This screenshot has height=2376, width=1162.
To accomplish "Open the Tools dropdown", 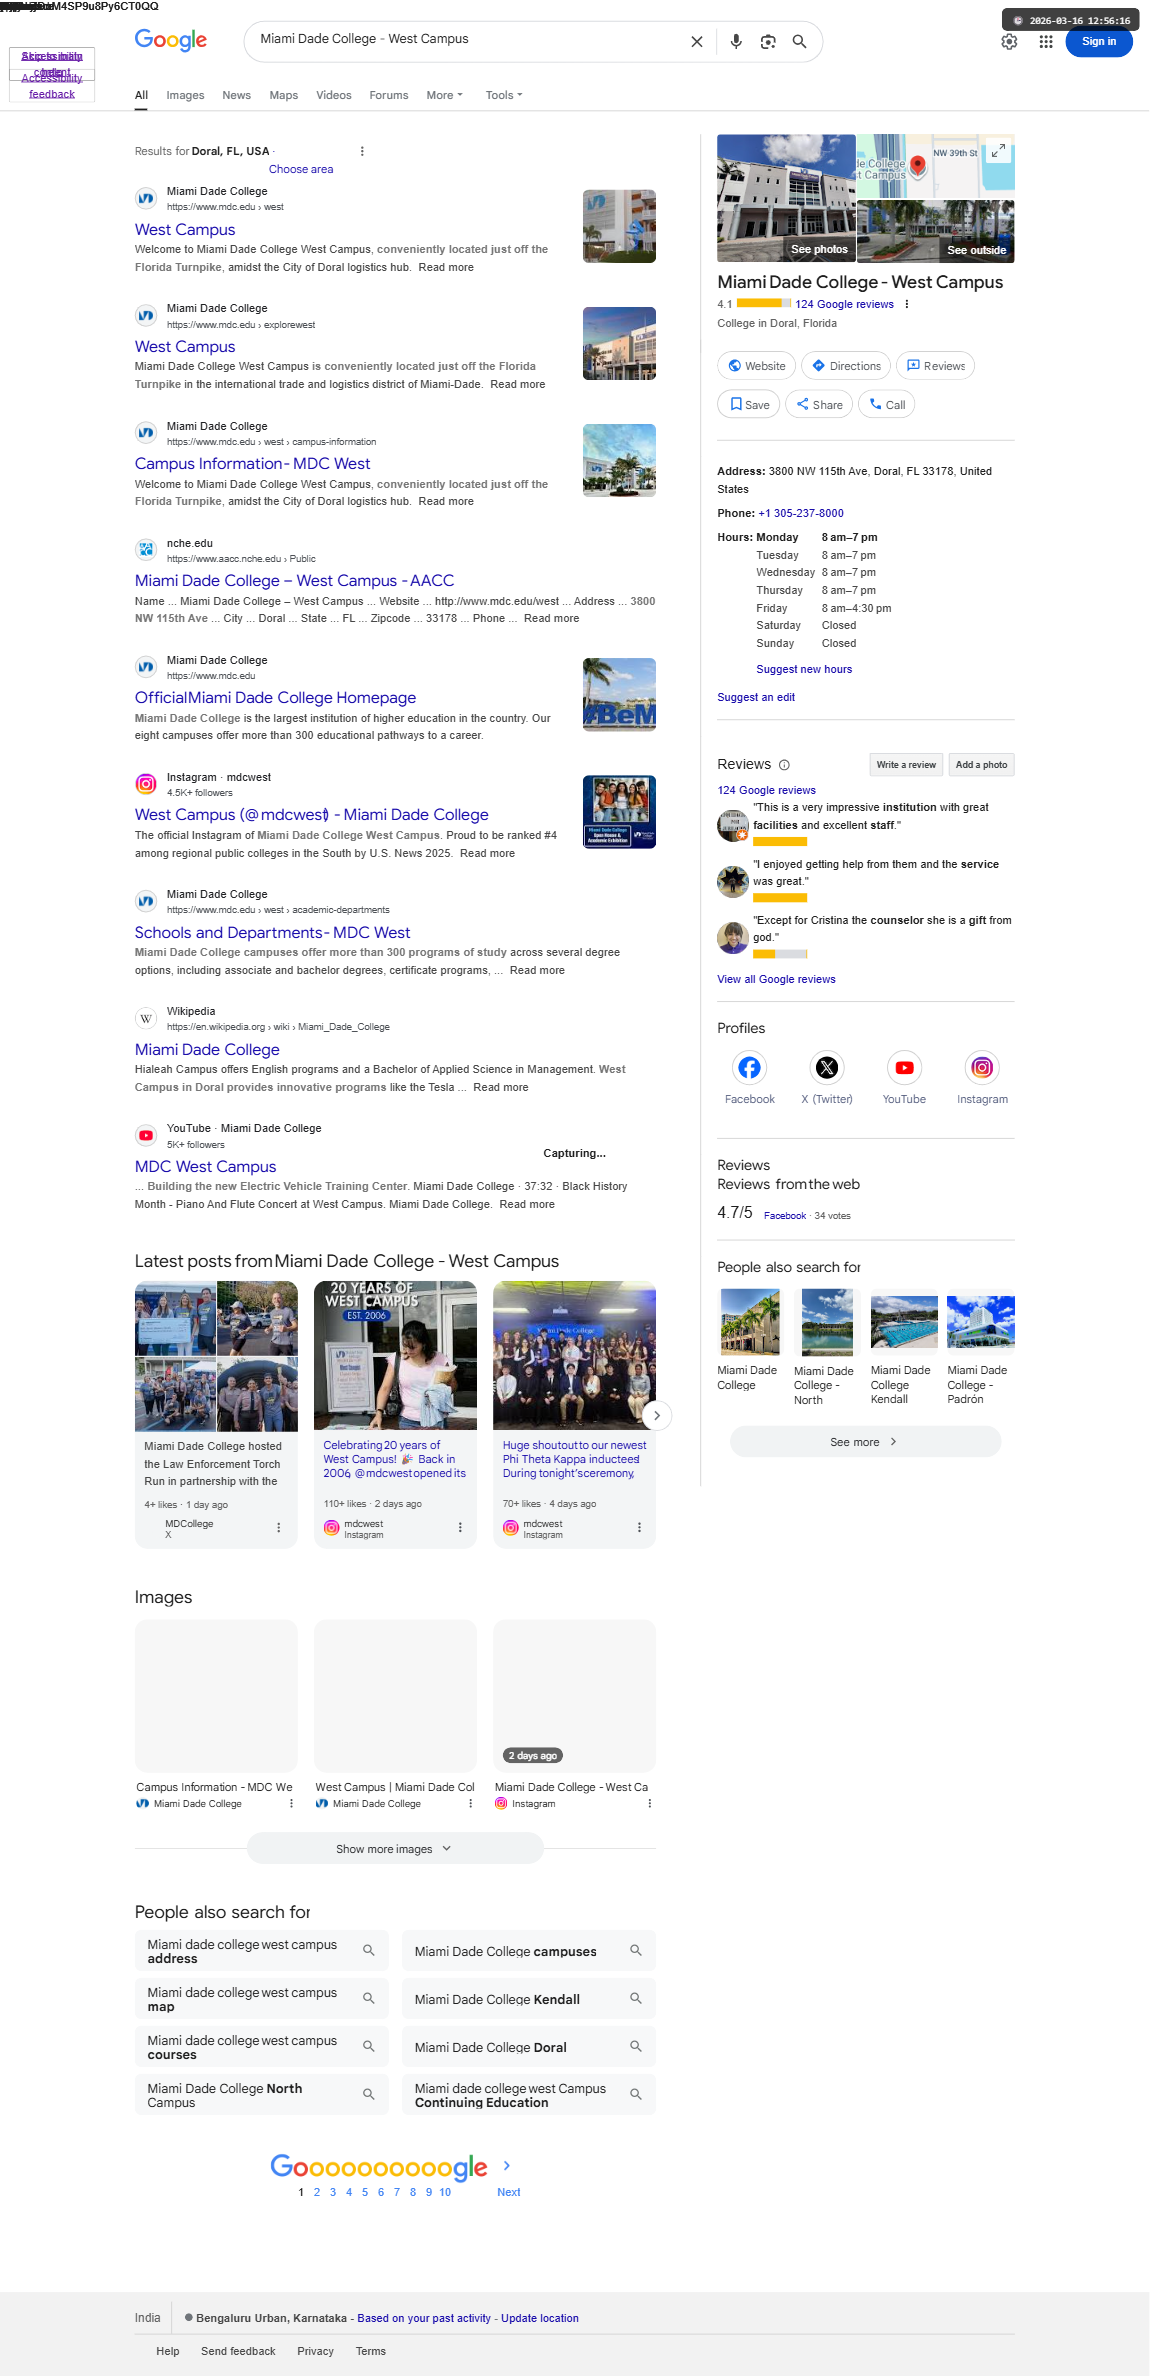I will 504,95.
